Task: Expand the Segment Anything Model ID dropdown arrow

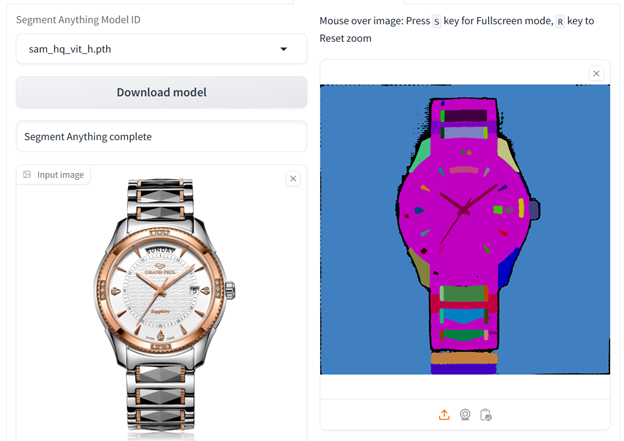Action: pyautogui.click(x=283, y=49)
